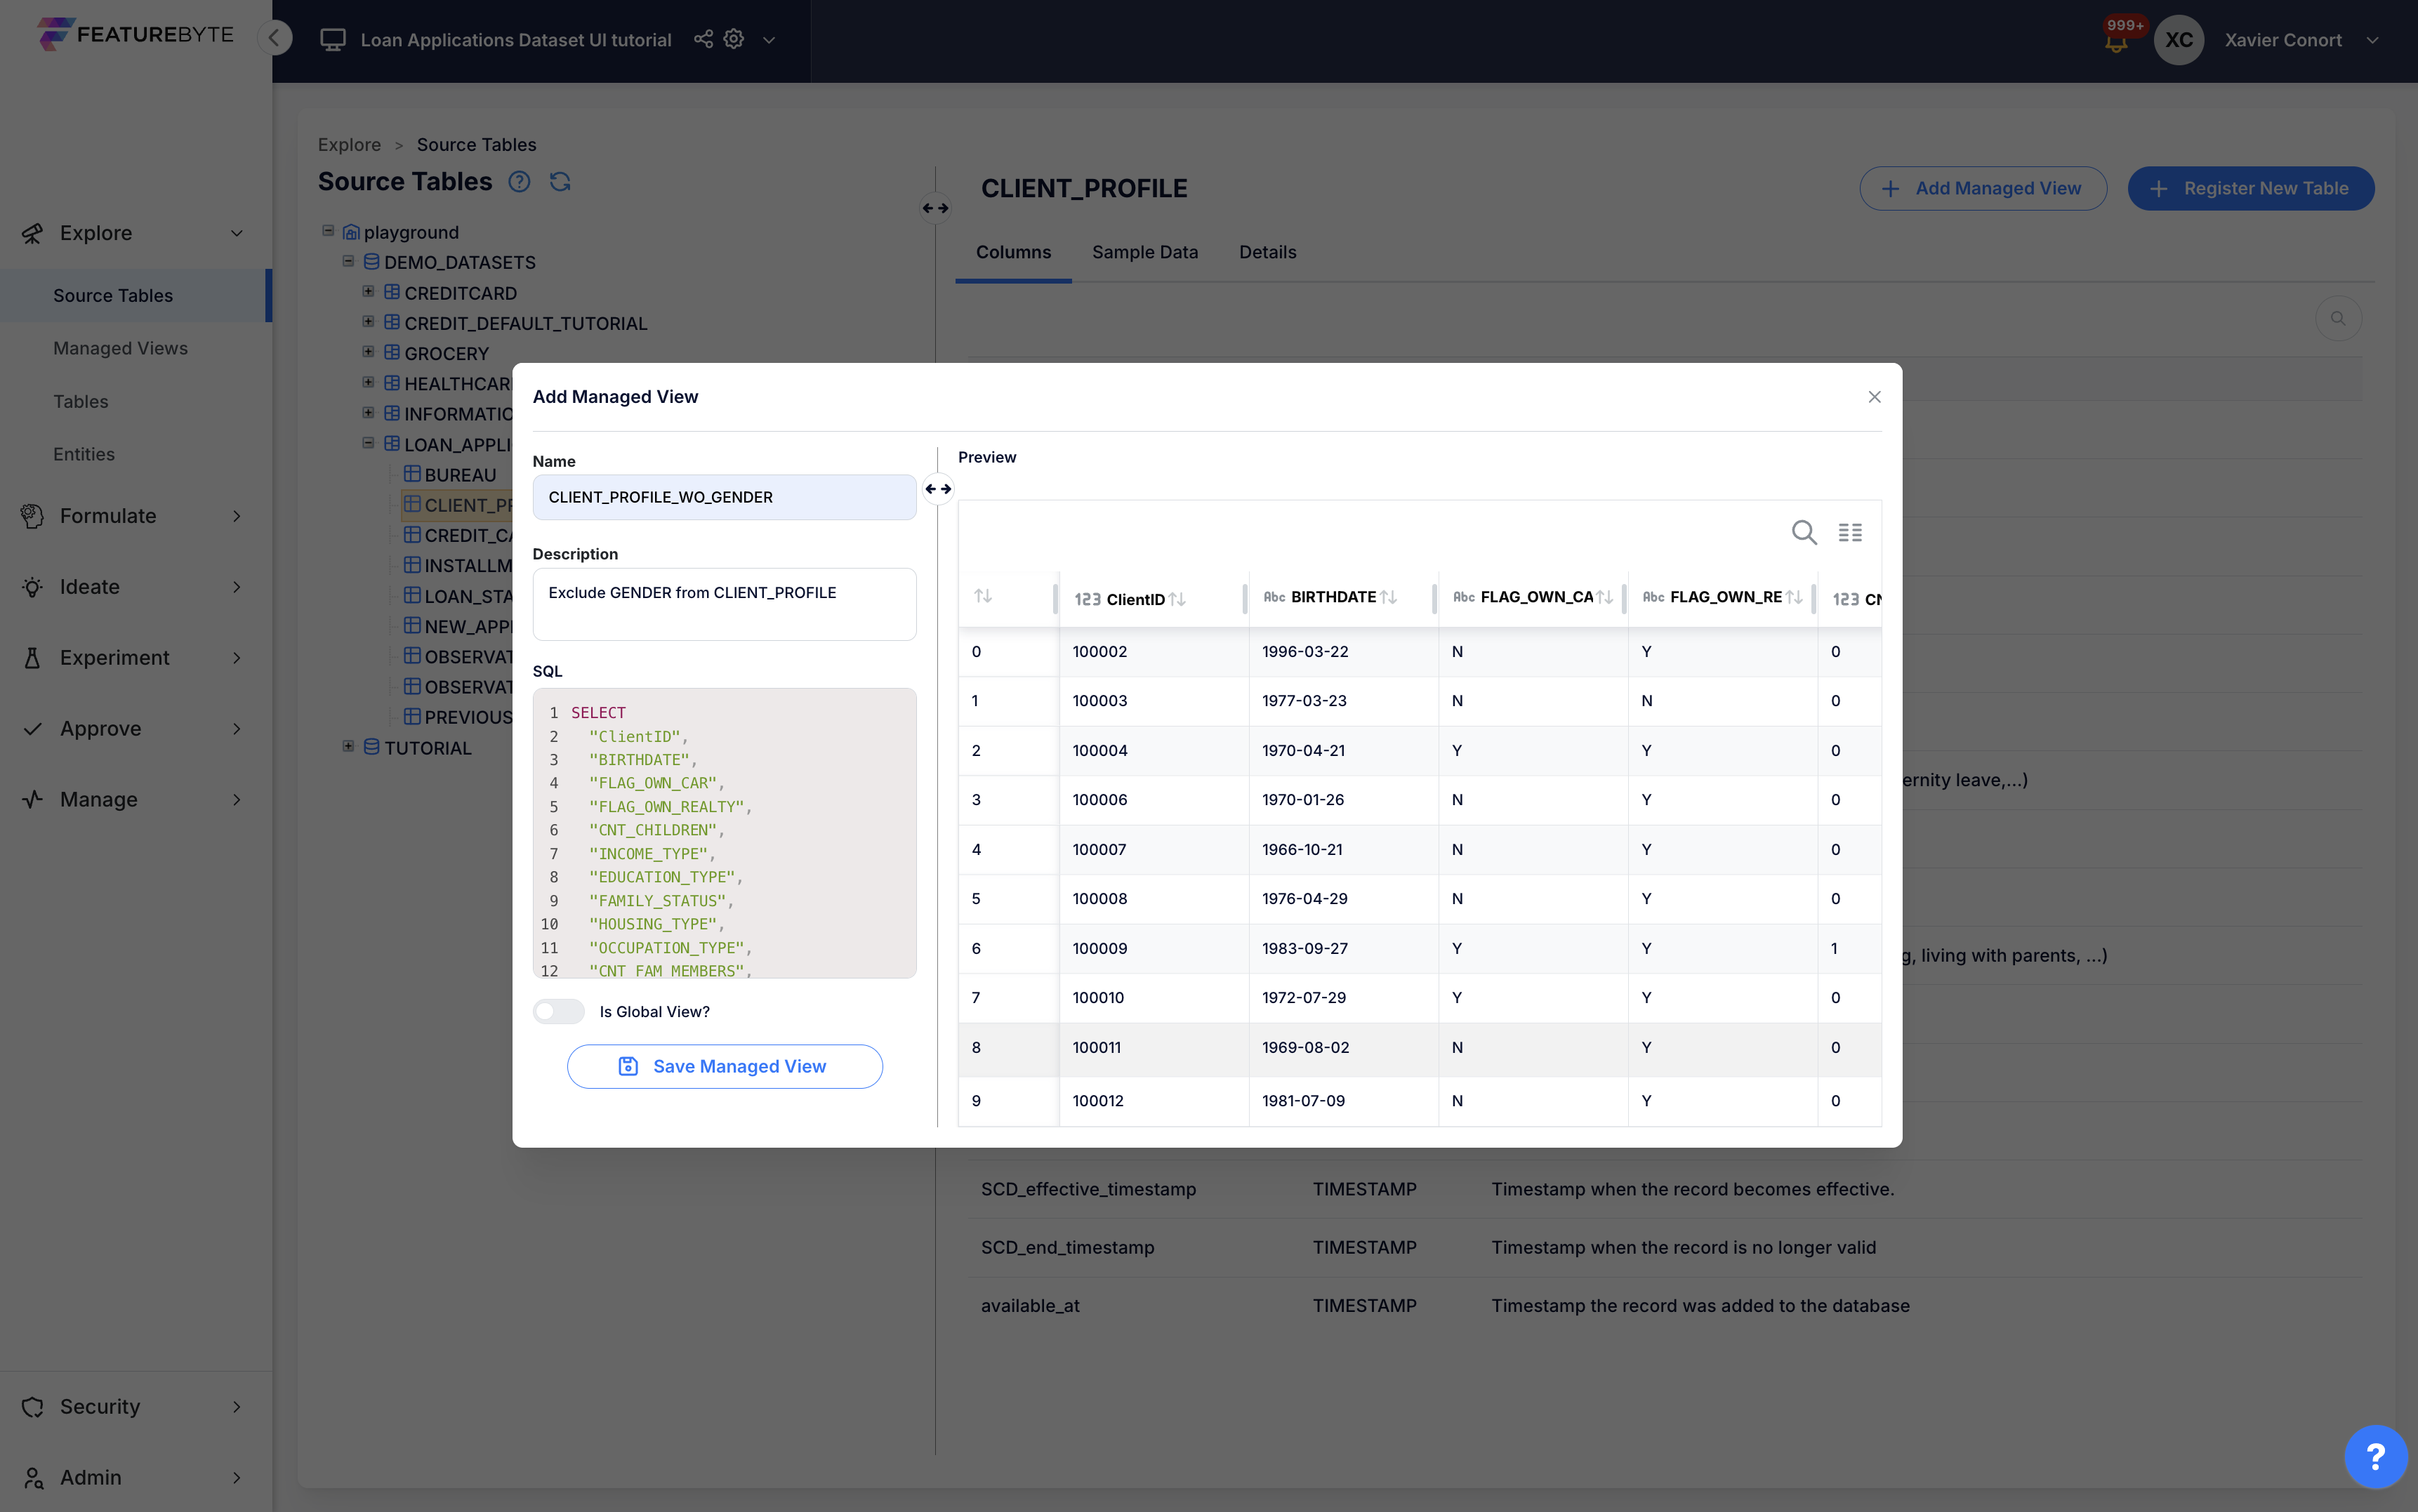Open Source Tables help question icon

click(x=519, y=182)
